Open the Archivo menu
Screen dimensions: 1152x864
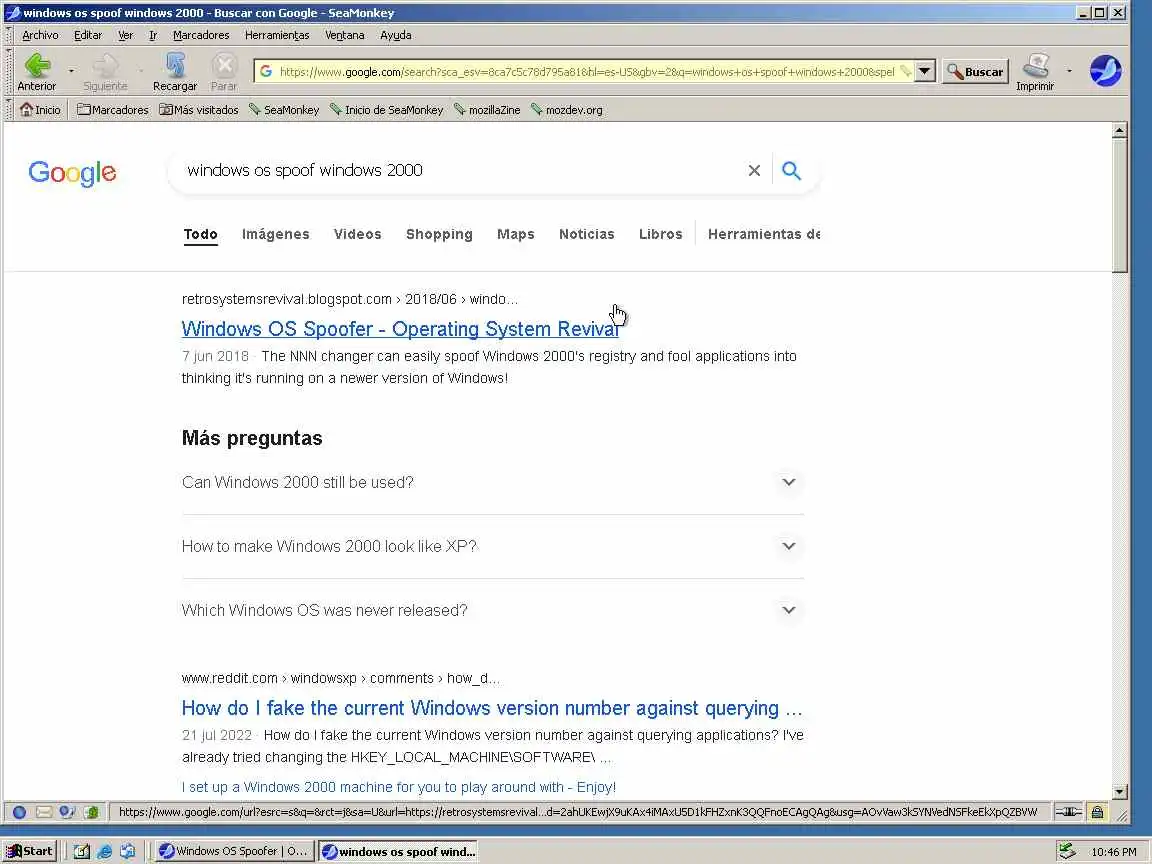[x=40, y=35]
